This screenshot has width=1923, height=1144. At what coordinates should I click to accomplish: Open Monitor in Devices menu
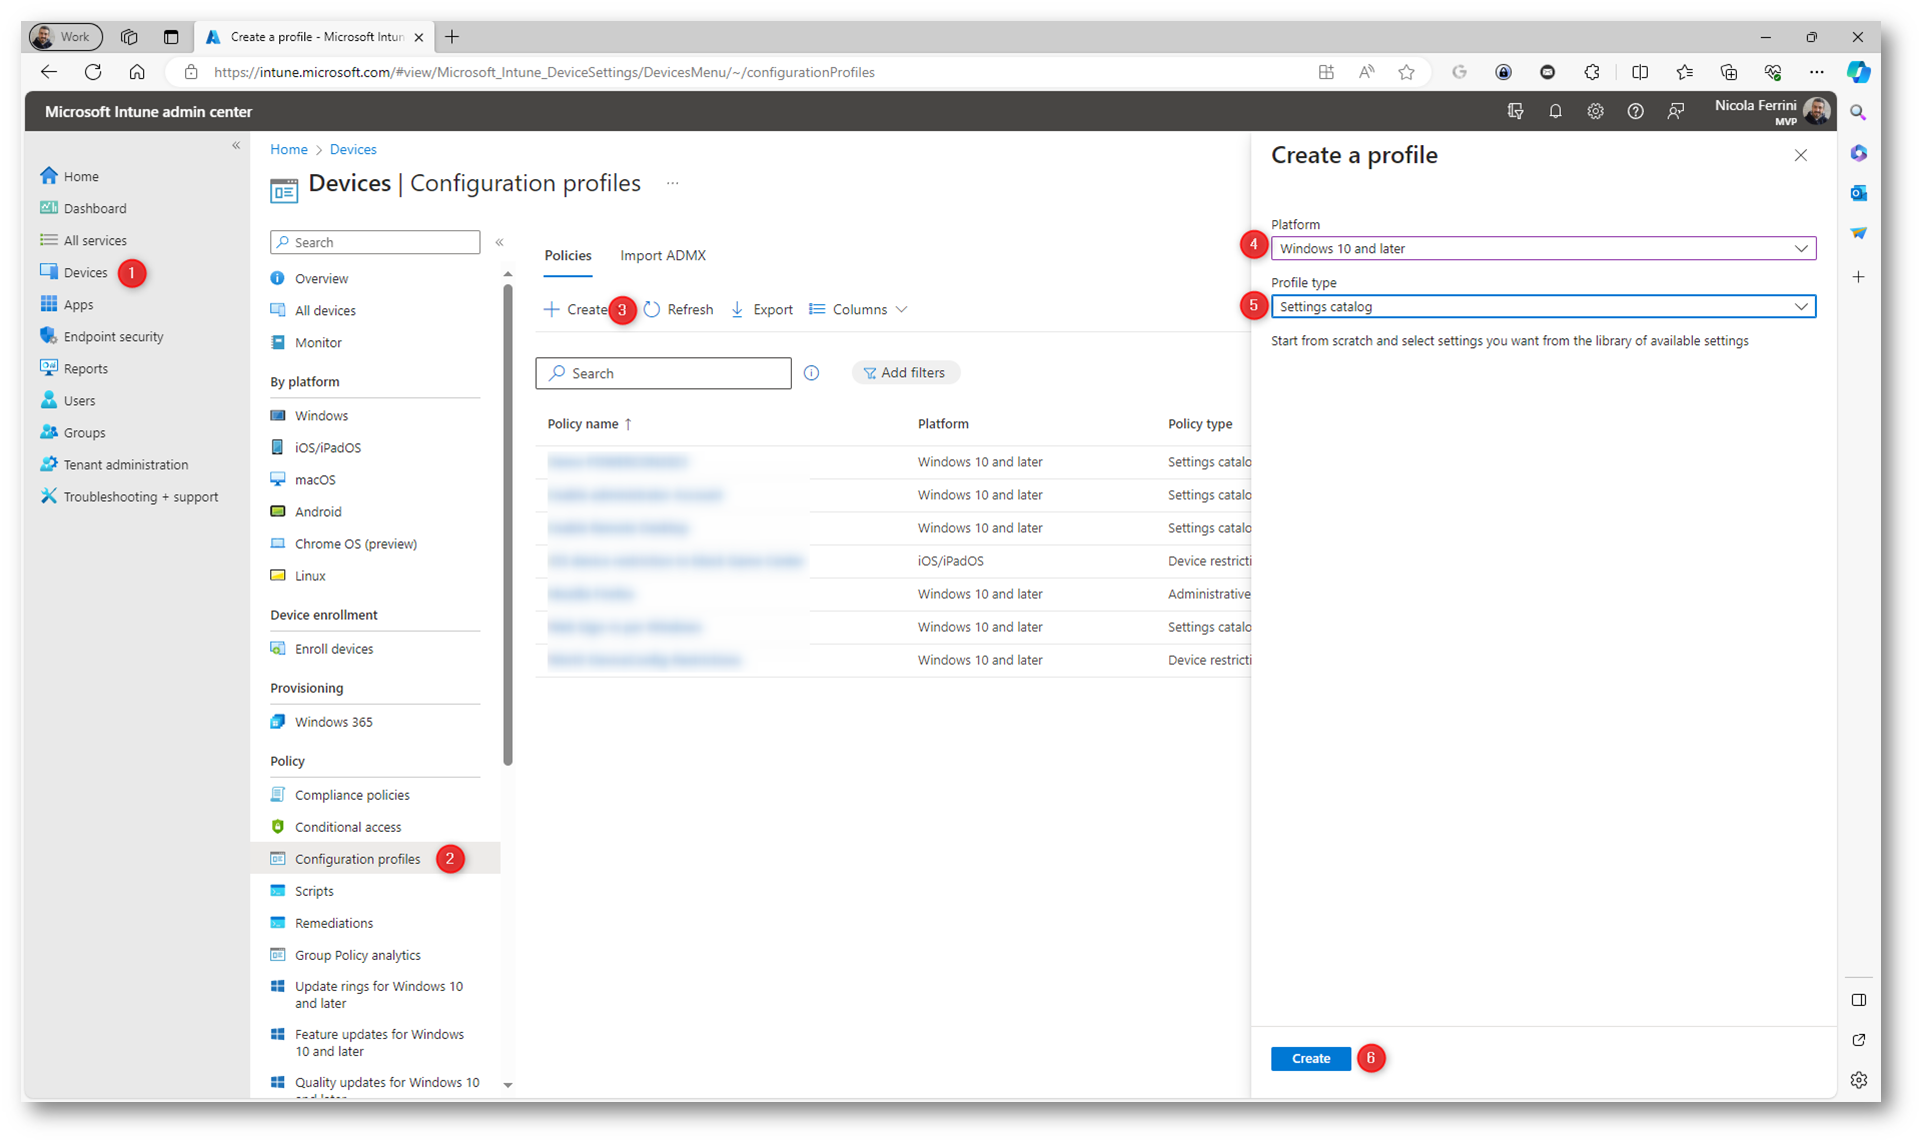pyautogui.click(x=306, y=342)
